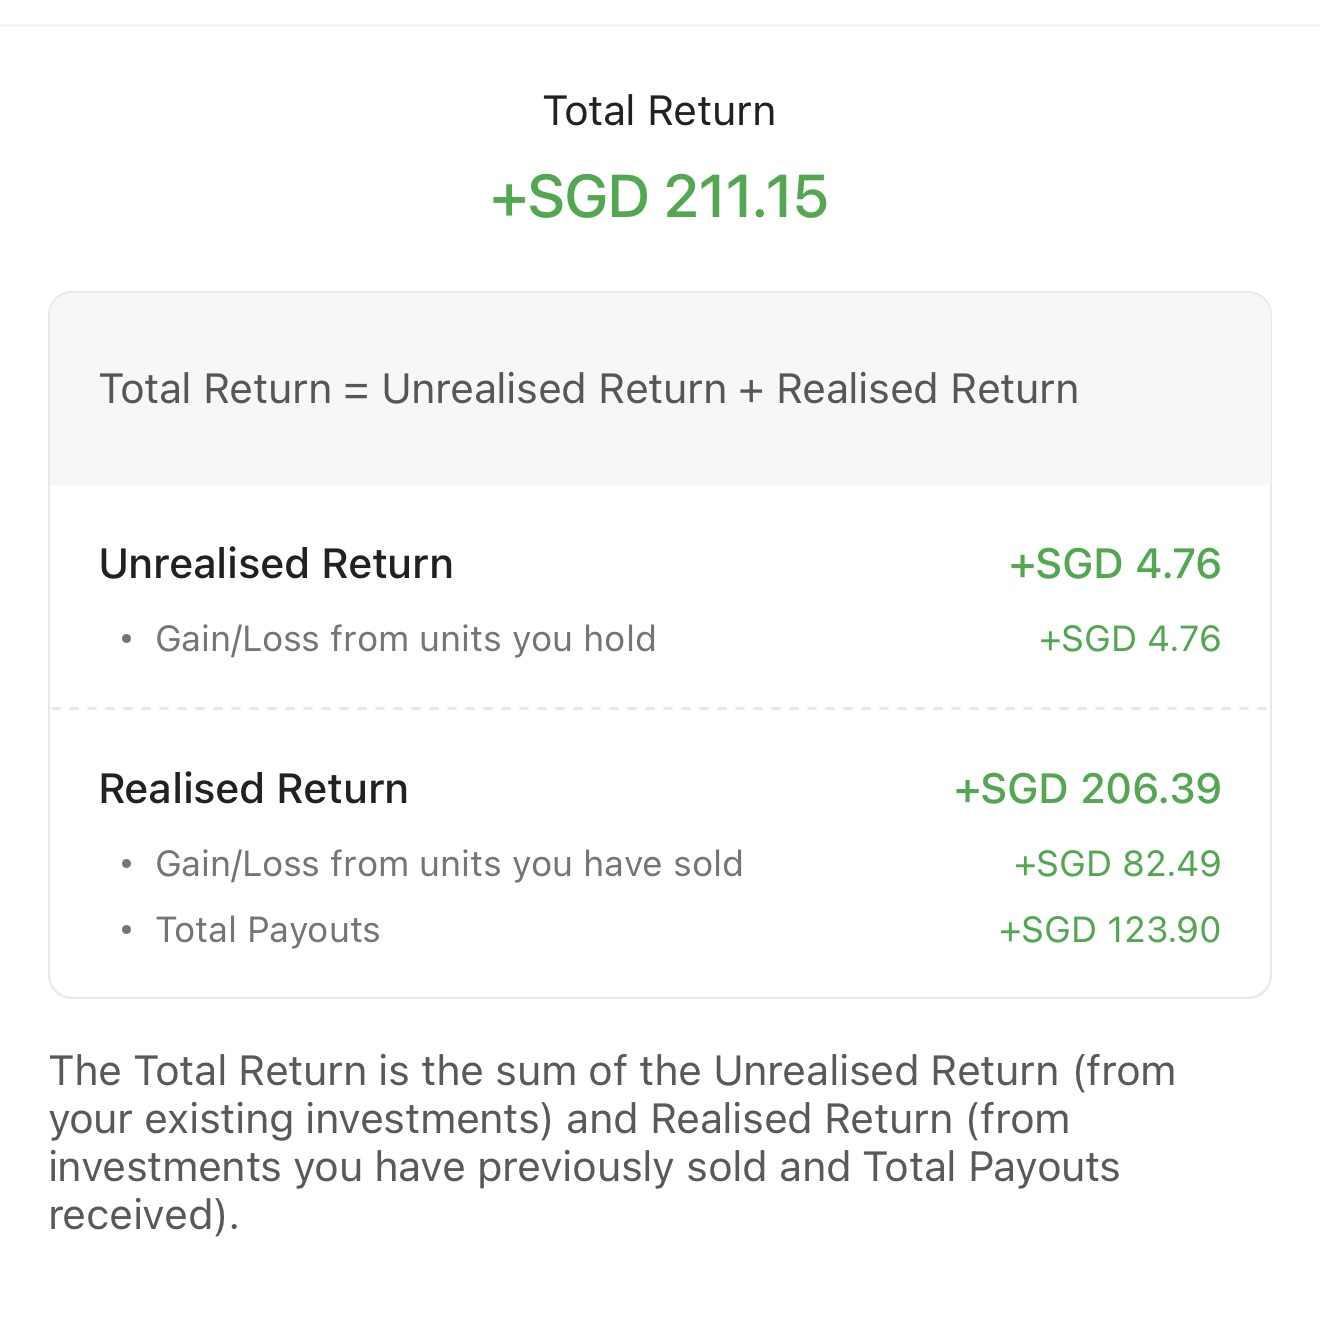Select the Unrealised Return label
Image resolution: width=1320 pixels, height=1320 pixels.
pos(276,564)
